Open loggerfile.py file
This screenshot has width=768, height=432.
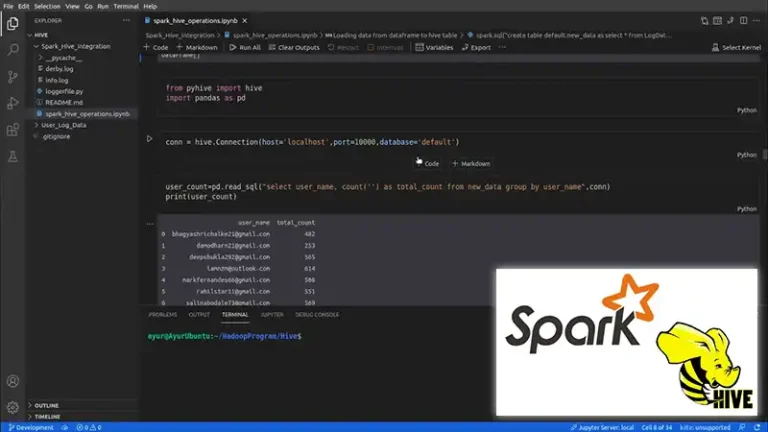coord(82,91)
